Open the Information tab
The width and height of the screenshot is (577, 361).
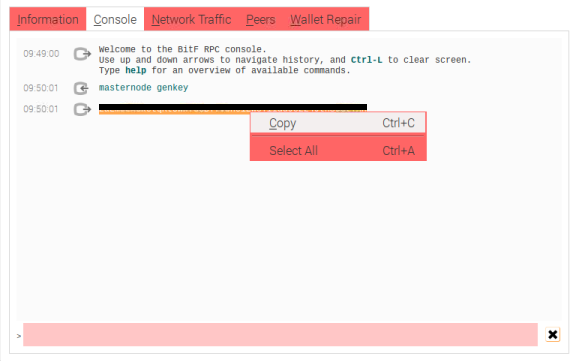pyautogui.click(x=48, y=19)
